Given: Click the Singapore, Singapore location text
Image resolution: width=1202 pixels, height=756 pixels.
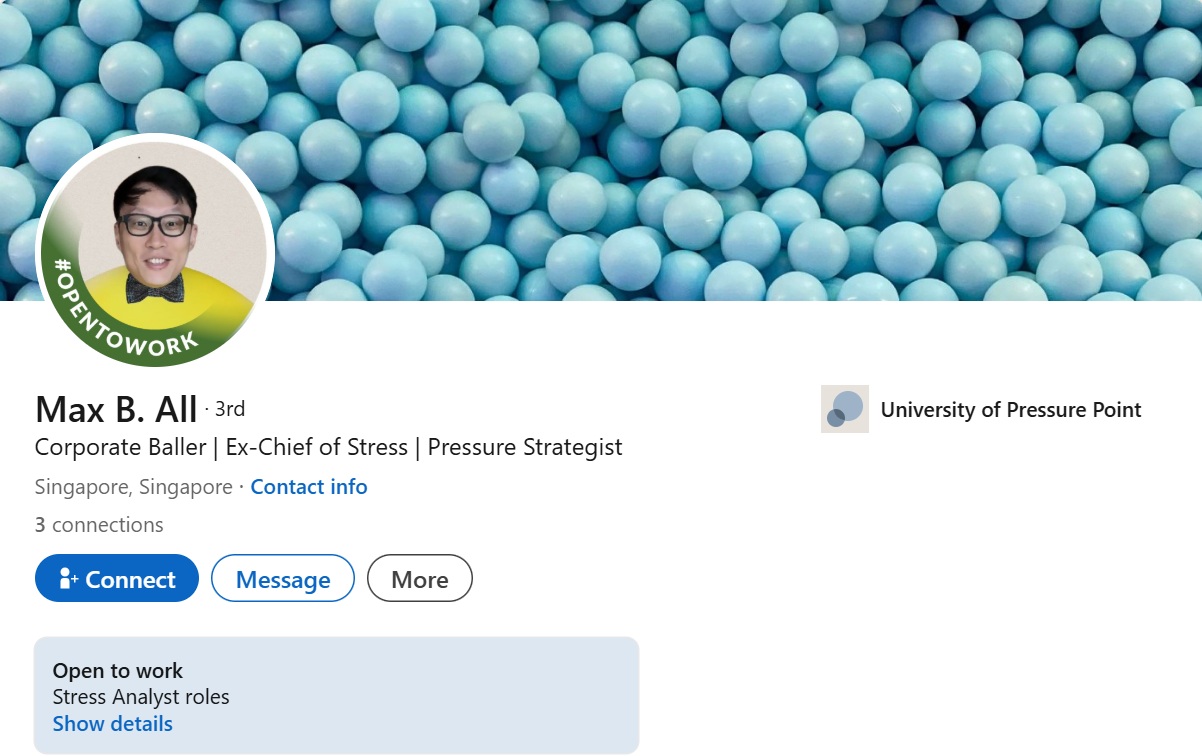Looking at the screenshot, I should (133, 487).
